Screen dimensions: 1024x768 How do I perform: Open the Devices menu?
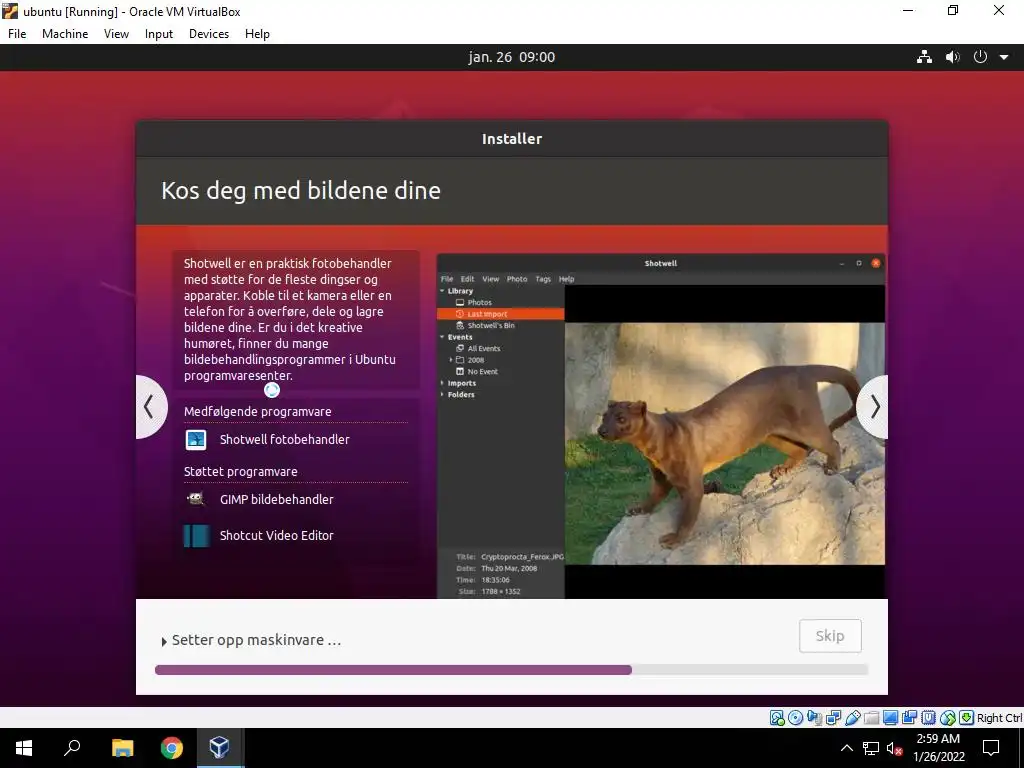(209, 34)
